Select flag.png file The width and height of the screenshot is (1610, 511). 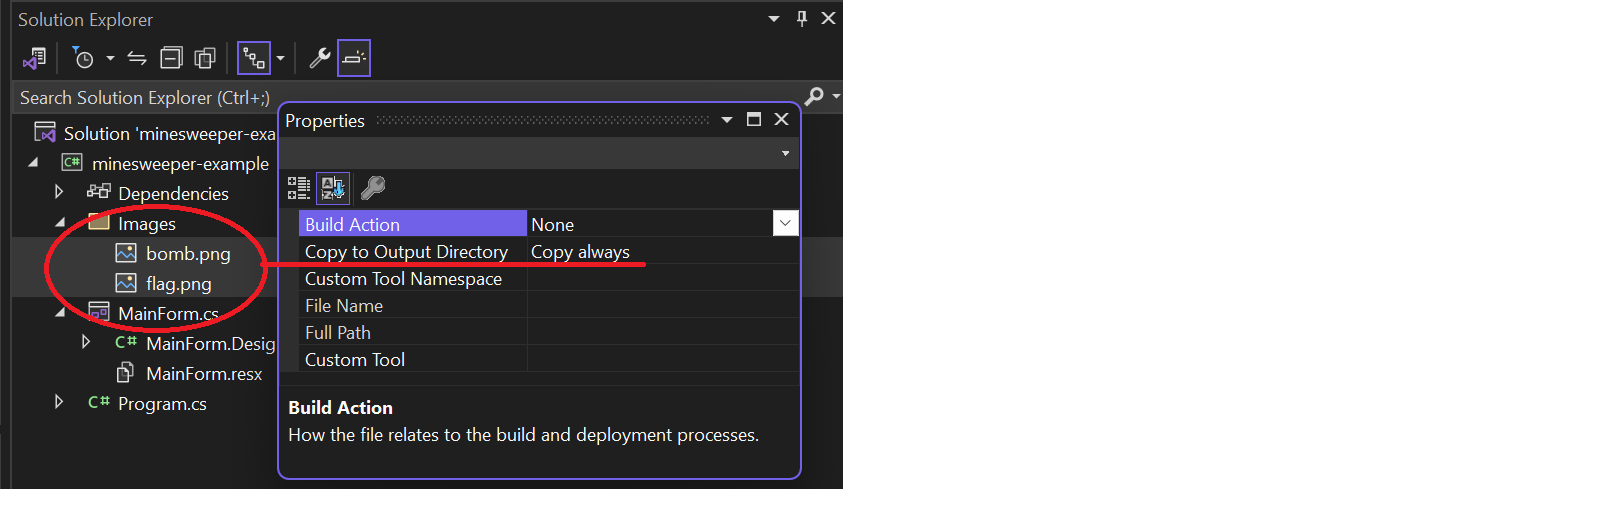[179, 283]
